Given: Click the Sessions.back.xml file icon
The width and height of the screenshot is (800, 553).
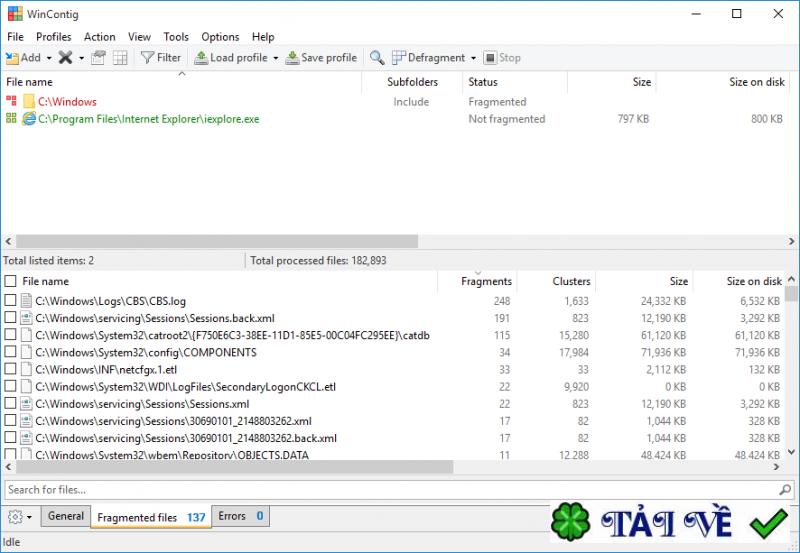Looking at the screenshot, I should coord(26,318).
